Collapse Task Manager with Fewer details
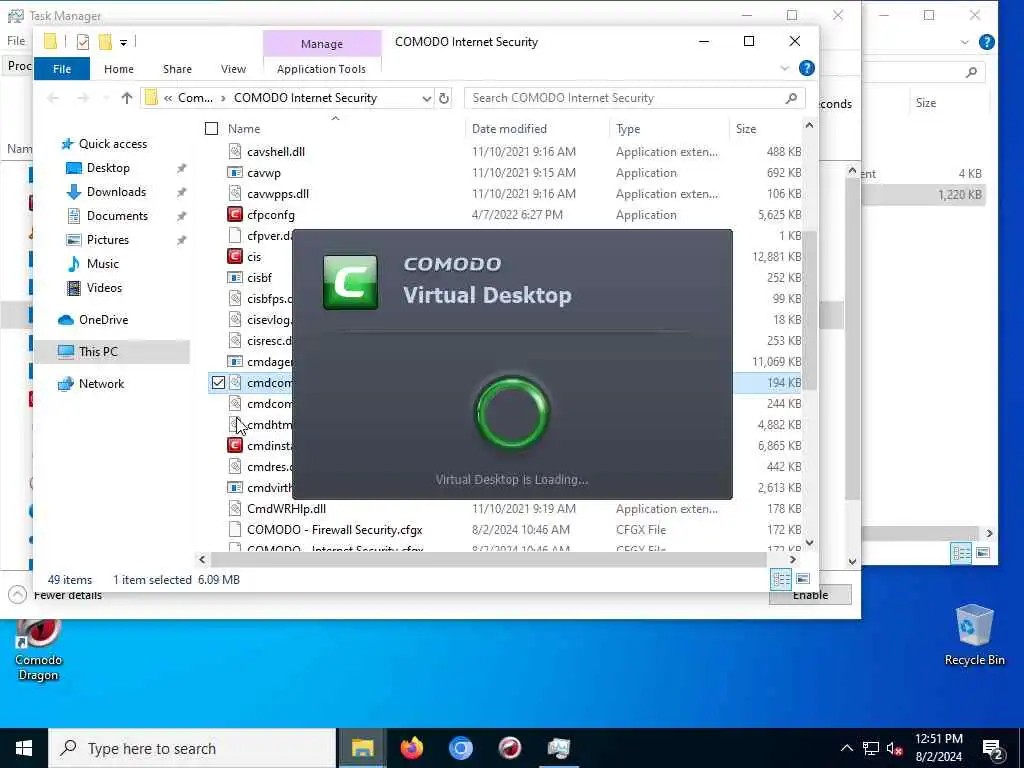The width and height of the screenshot is (1024, 768). pyautogui.click(x=56, y=595)
